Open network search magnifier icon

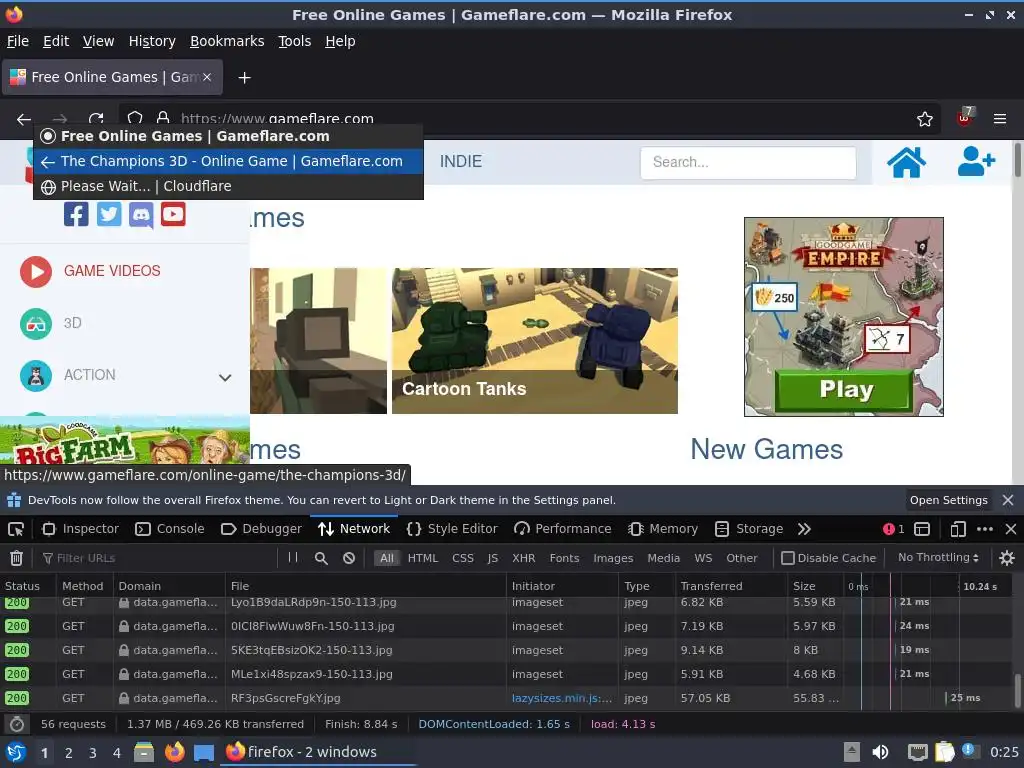(321, 558)
